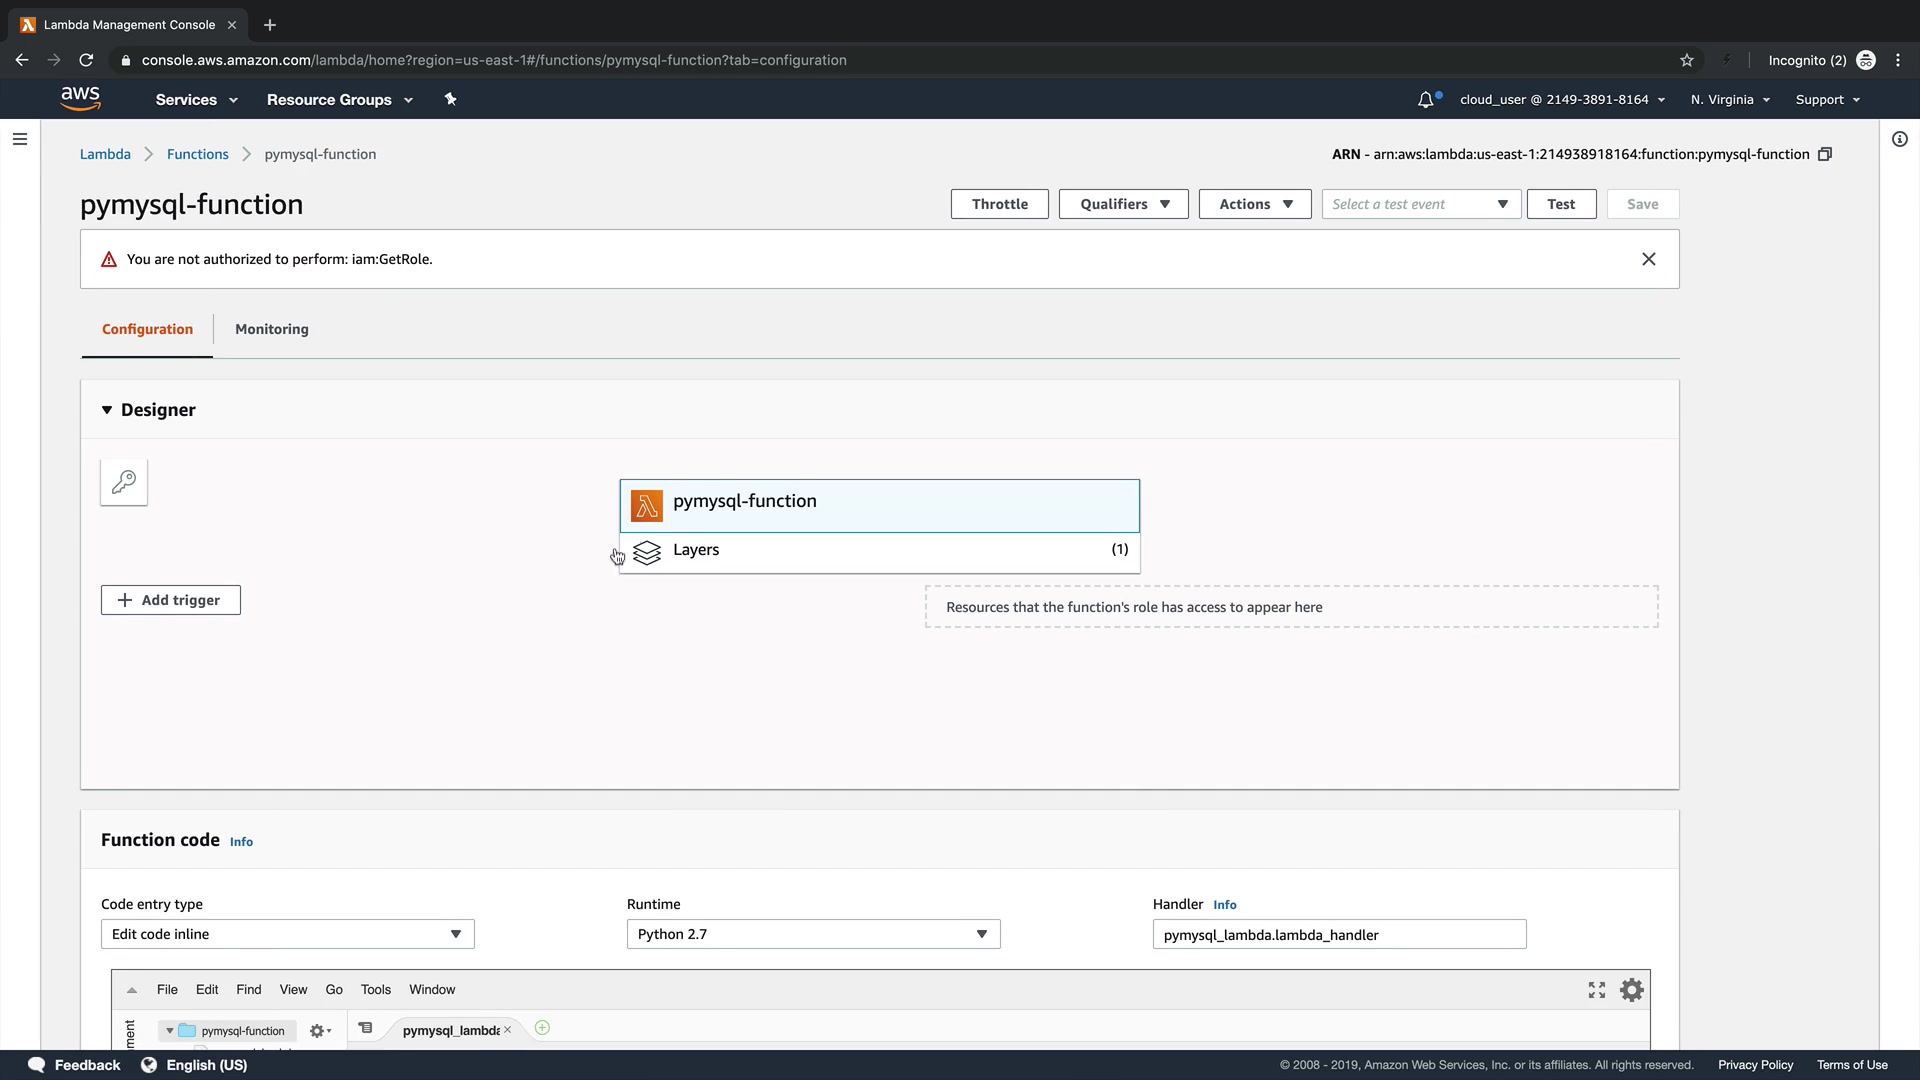1920x1080 pixels.
Task: Open the Code entry type dropdown
Action: point(287,934)
